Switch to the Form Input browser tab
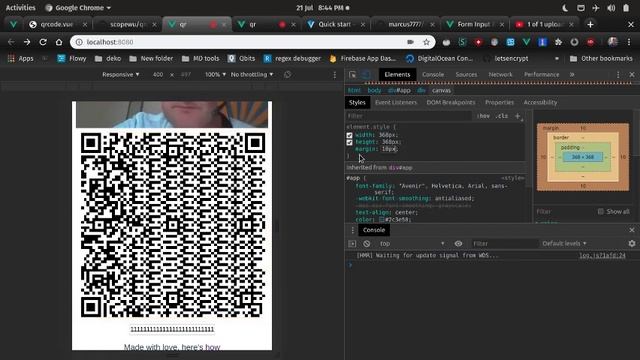640x360 pixels. tap(475, 24)
